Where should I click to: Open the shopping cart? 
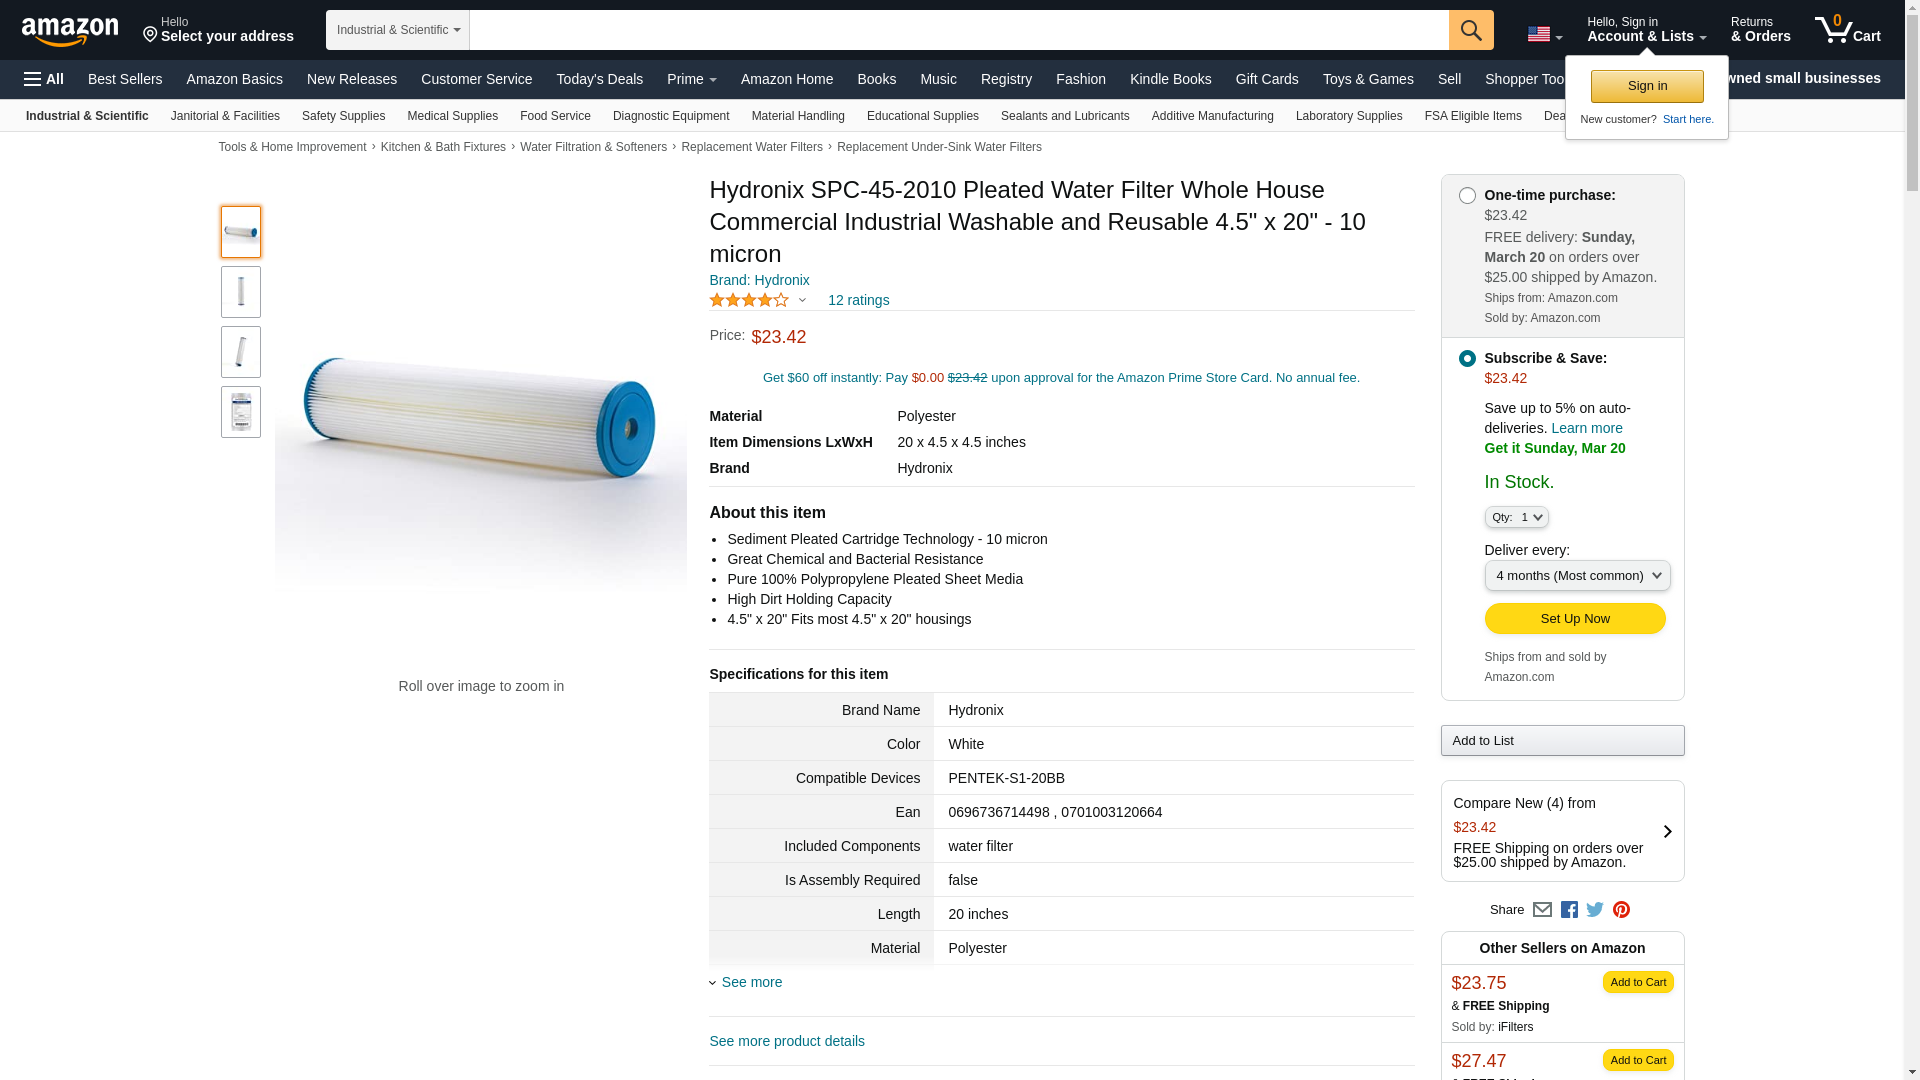coord(1847,30)
